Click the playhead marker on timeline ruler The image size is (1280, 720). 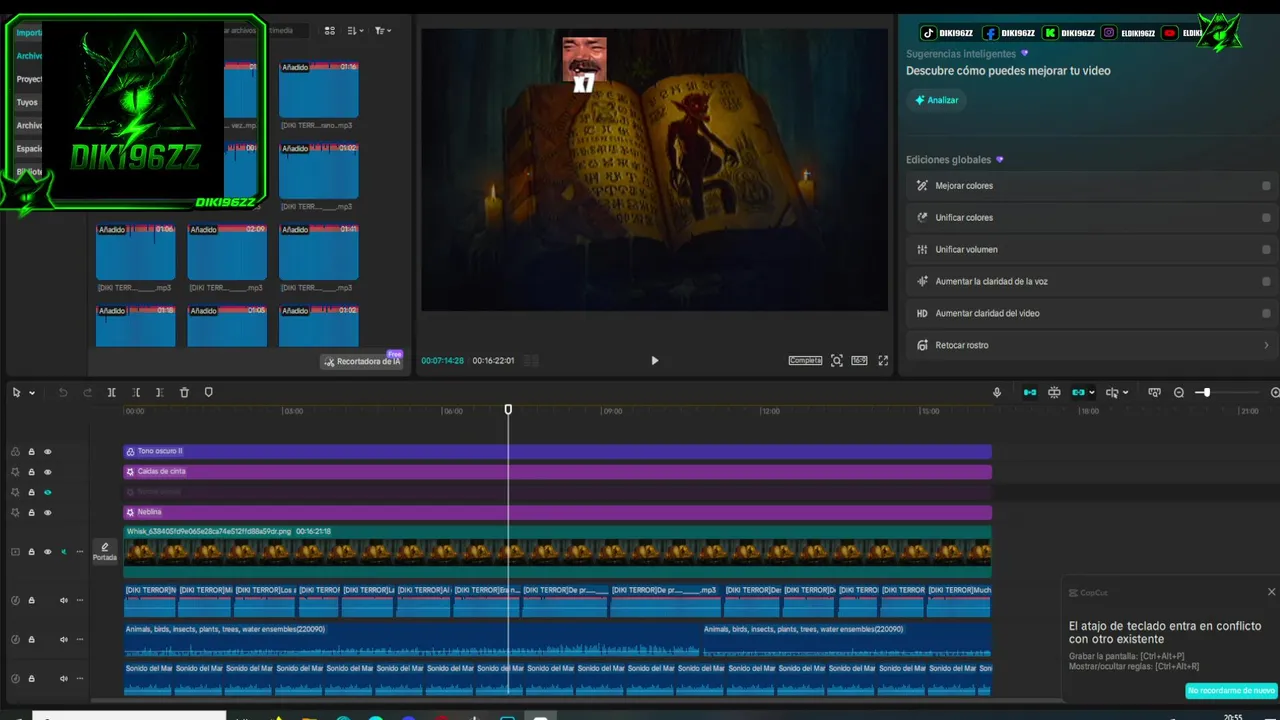pyautogui.click(x=508, y=410)
